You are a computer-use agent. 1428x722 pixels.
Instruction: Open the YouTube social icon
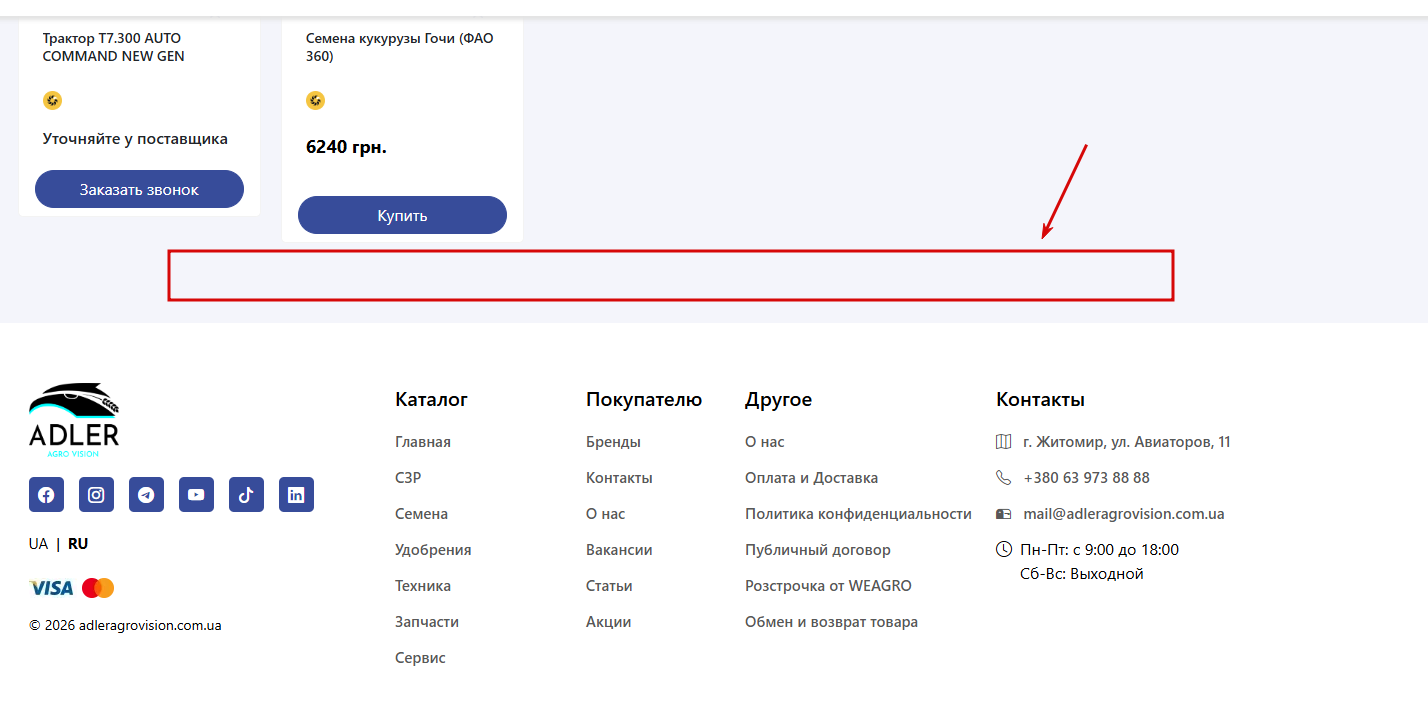196,495
